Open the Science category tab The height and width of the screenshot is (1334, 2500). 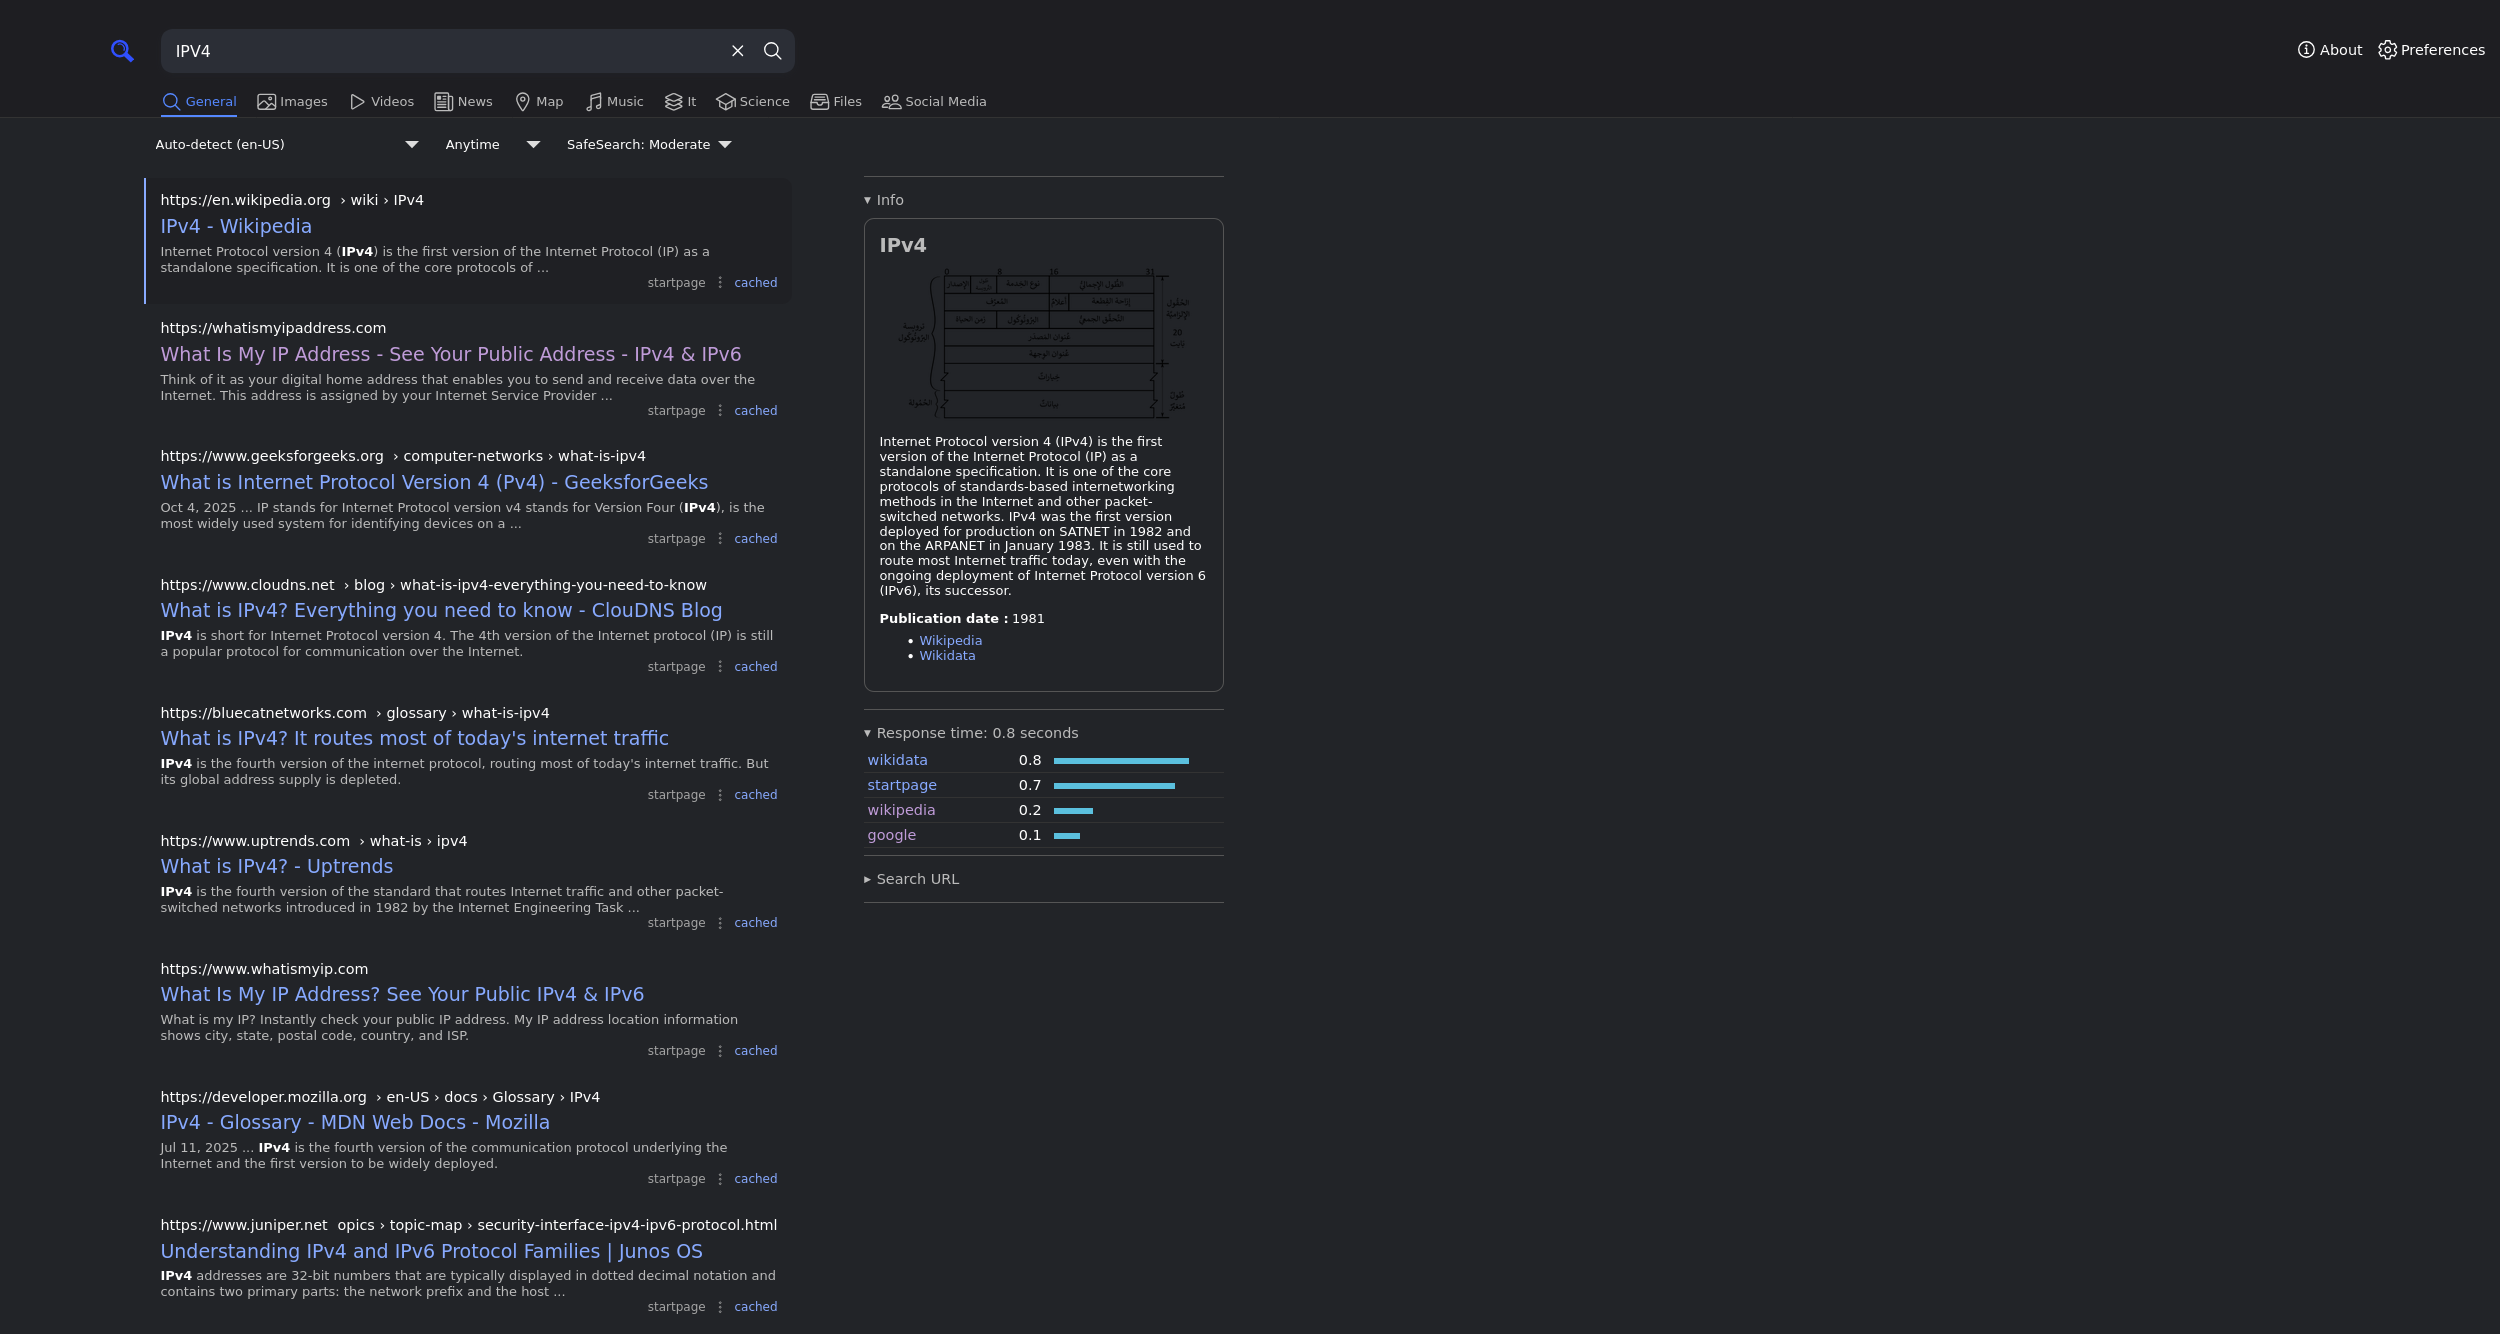pos(753,102)
